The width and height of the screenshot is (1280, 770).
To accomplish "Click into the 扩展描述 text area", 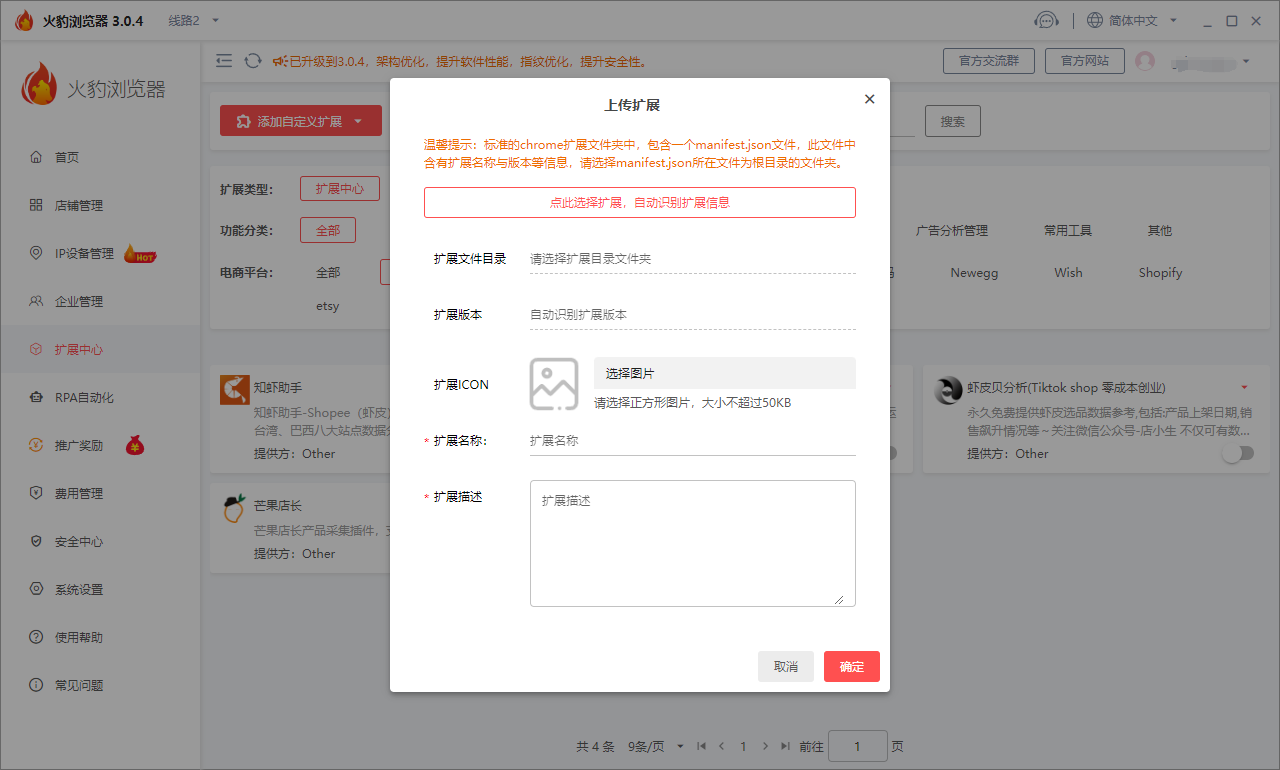I will (x=692, y=543).
